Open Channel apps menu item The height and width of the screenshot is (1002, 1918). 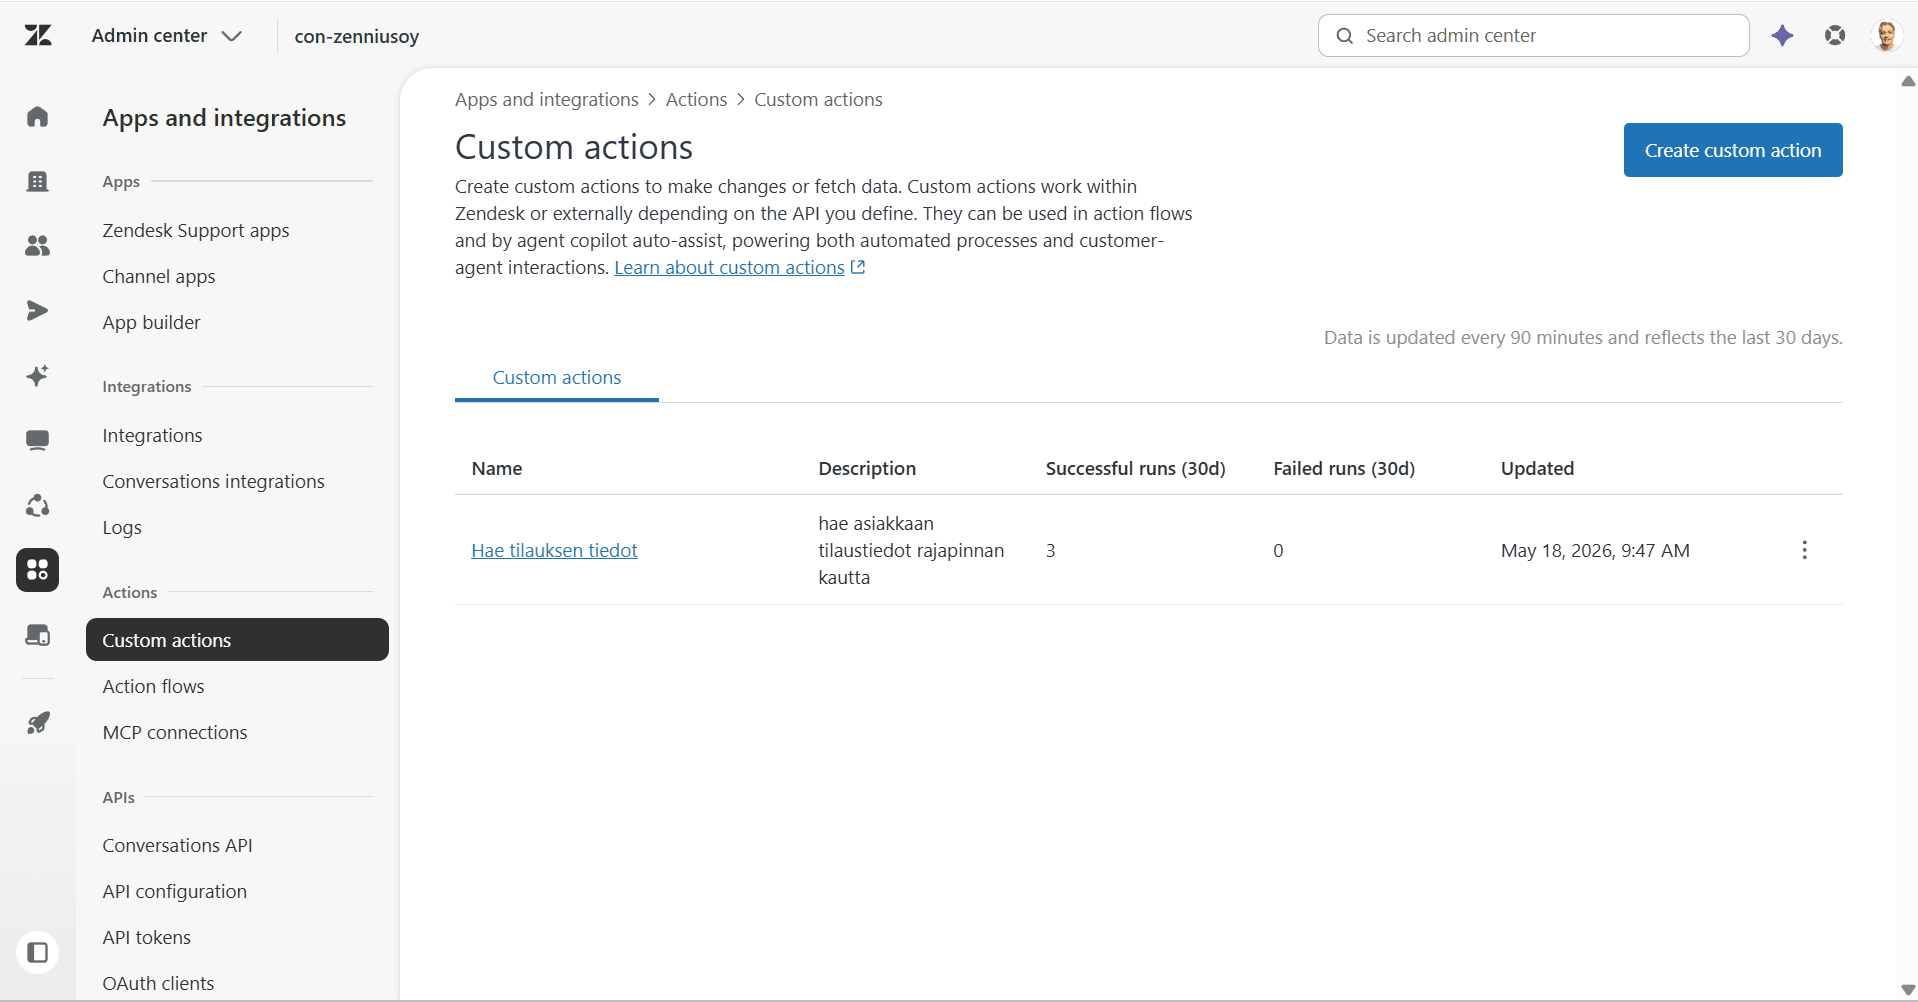coord(159,277)
